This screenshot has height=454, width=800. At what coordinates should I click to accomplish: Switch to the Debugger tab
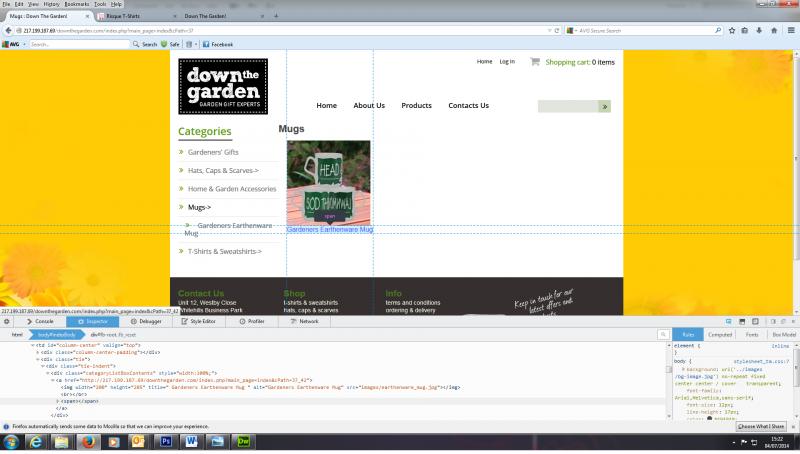(x=146, y=321)
